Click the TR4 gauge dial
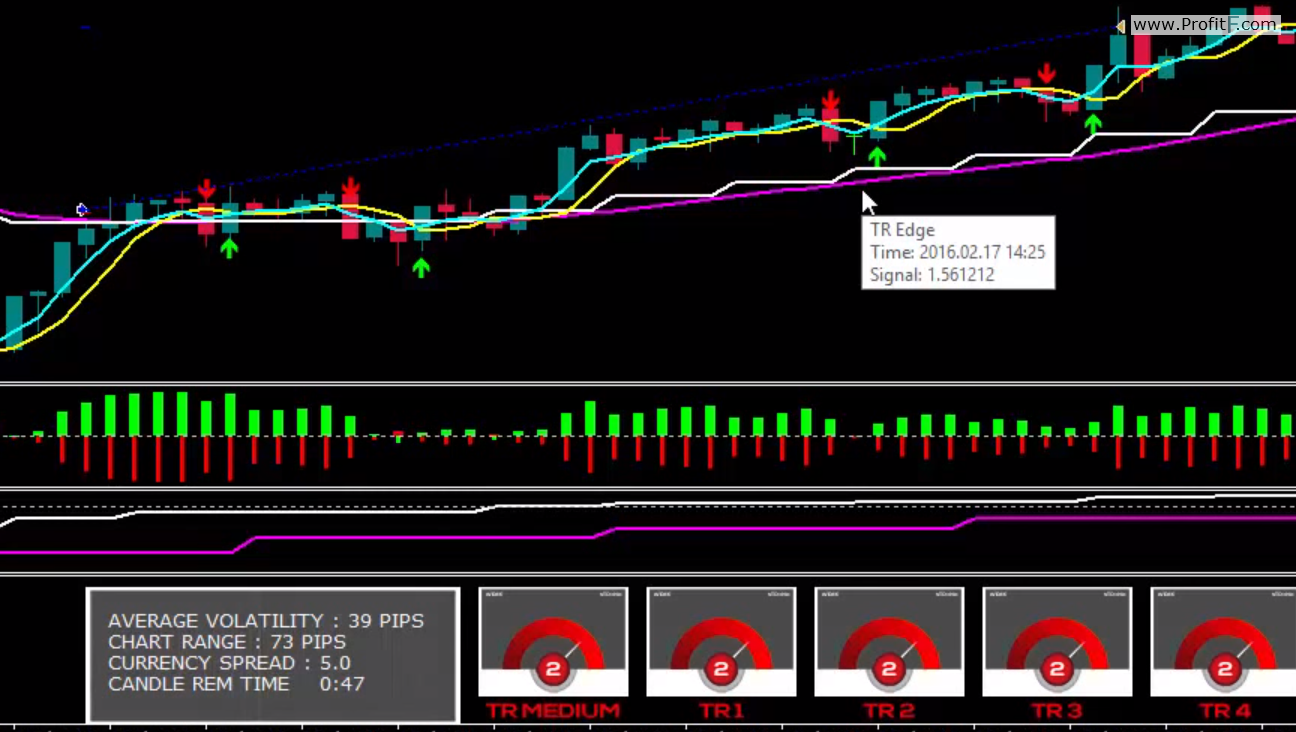Image resolution: width=1296 pixels, height=732 pixels. click(x=1223, y=642)
